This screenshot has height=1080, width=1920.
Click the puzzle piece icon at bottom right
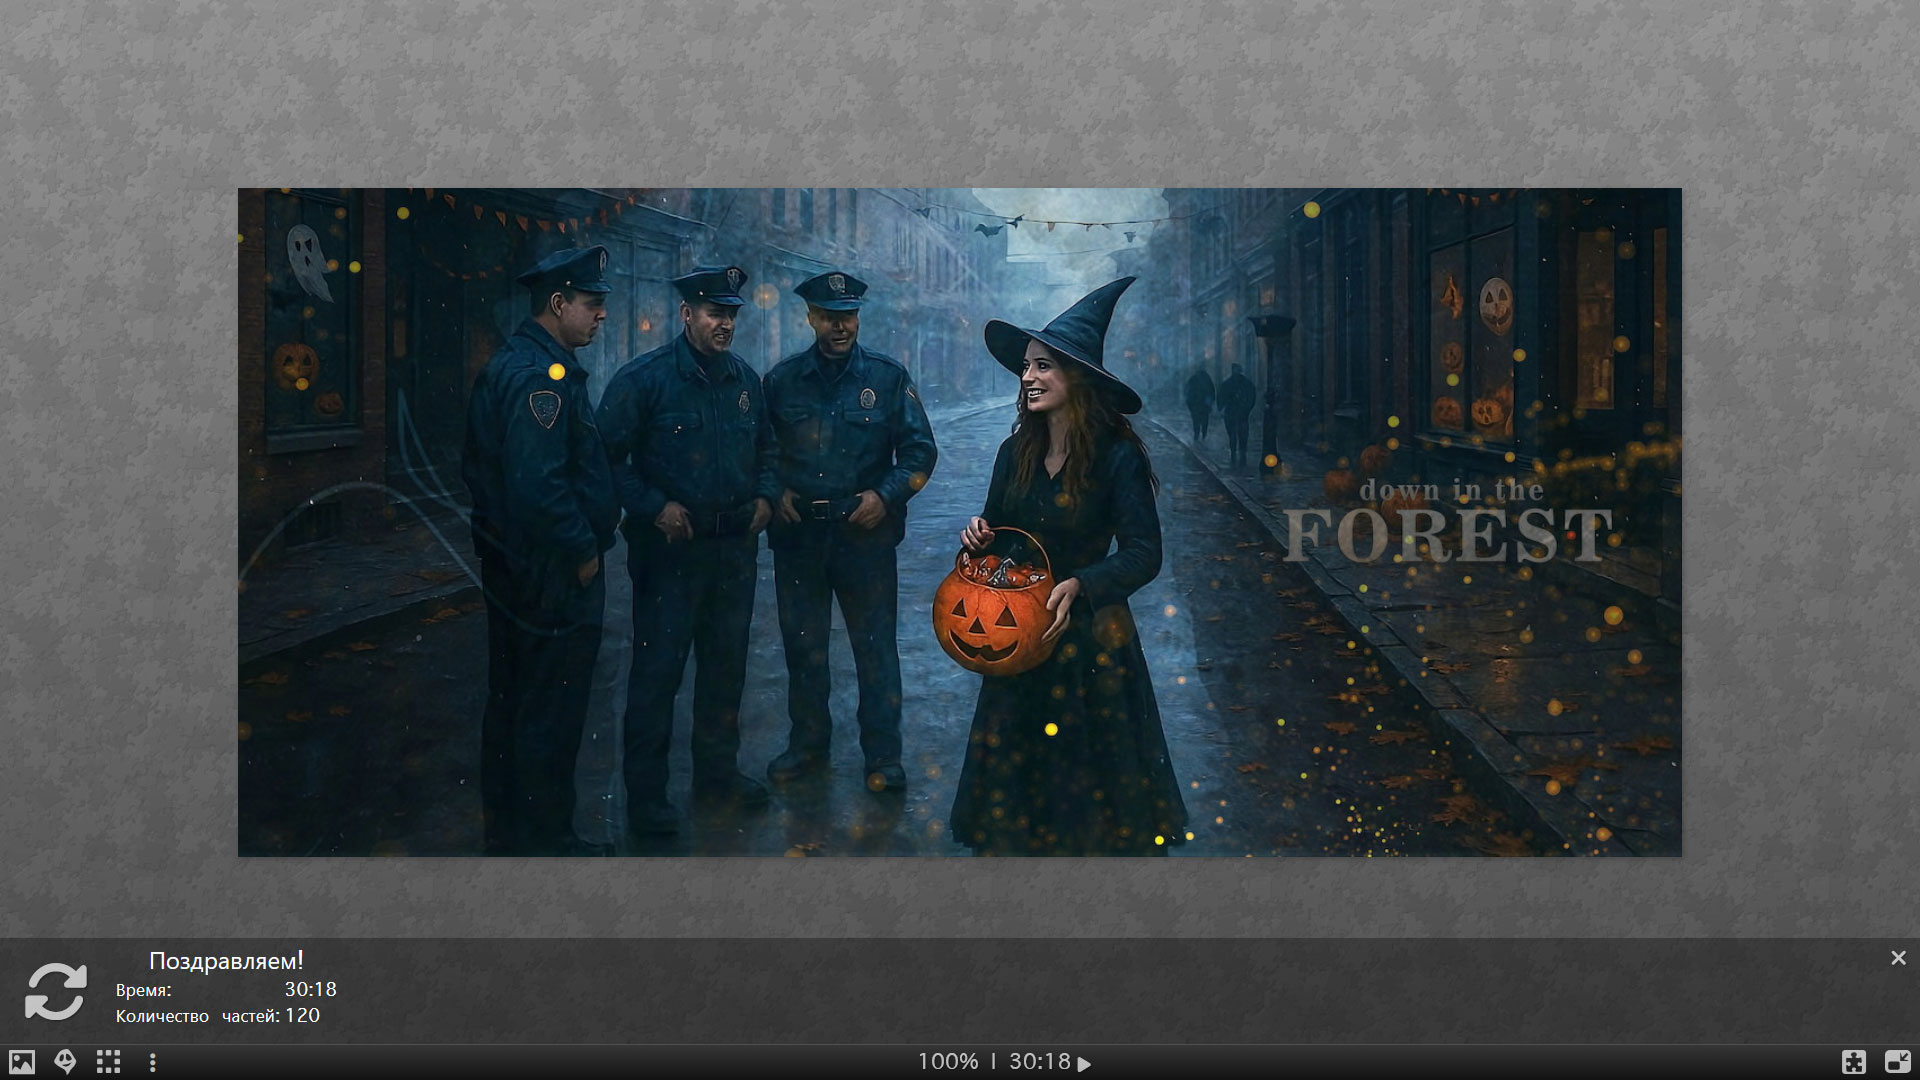tap(1853, 1062)
